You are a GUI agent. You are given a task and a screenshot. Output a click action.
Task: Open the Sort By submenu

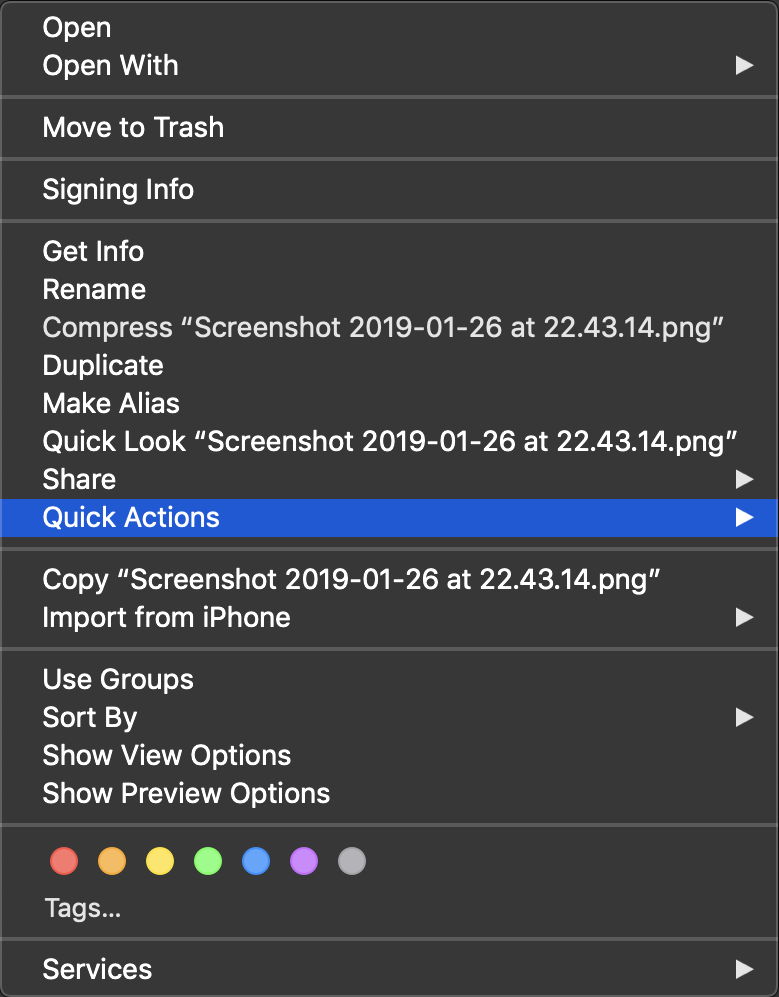(89, 718)
